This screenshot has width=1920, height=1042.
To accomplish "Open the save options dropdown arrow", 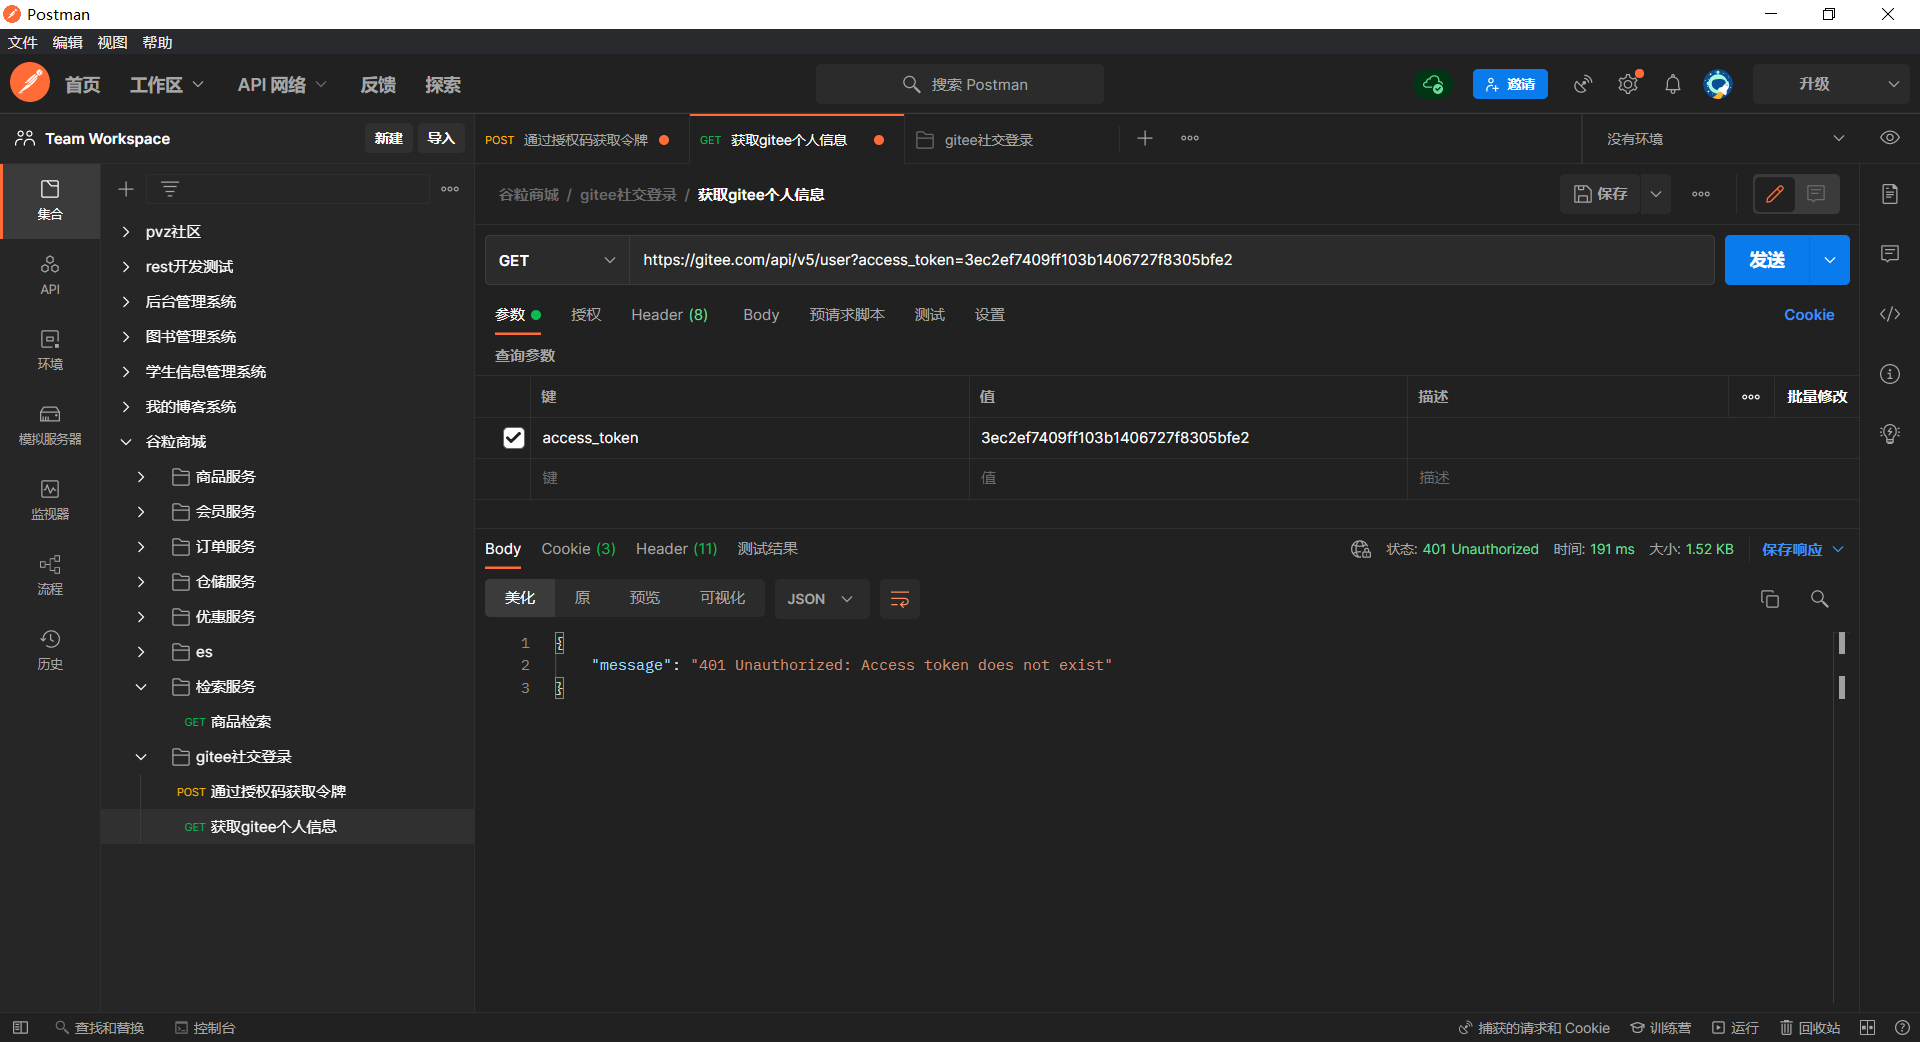I will click(1656, 194).
